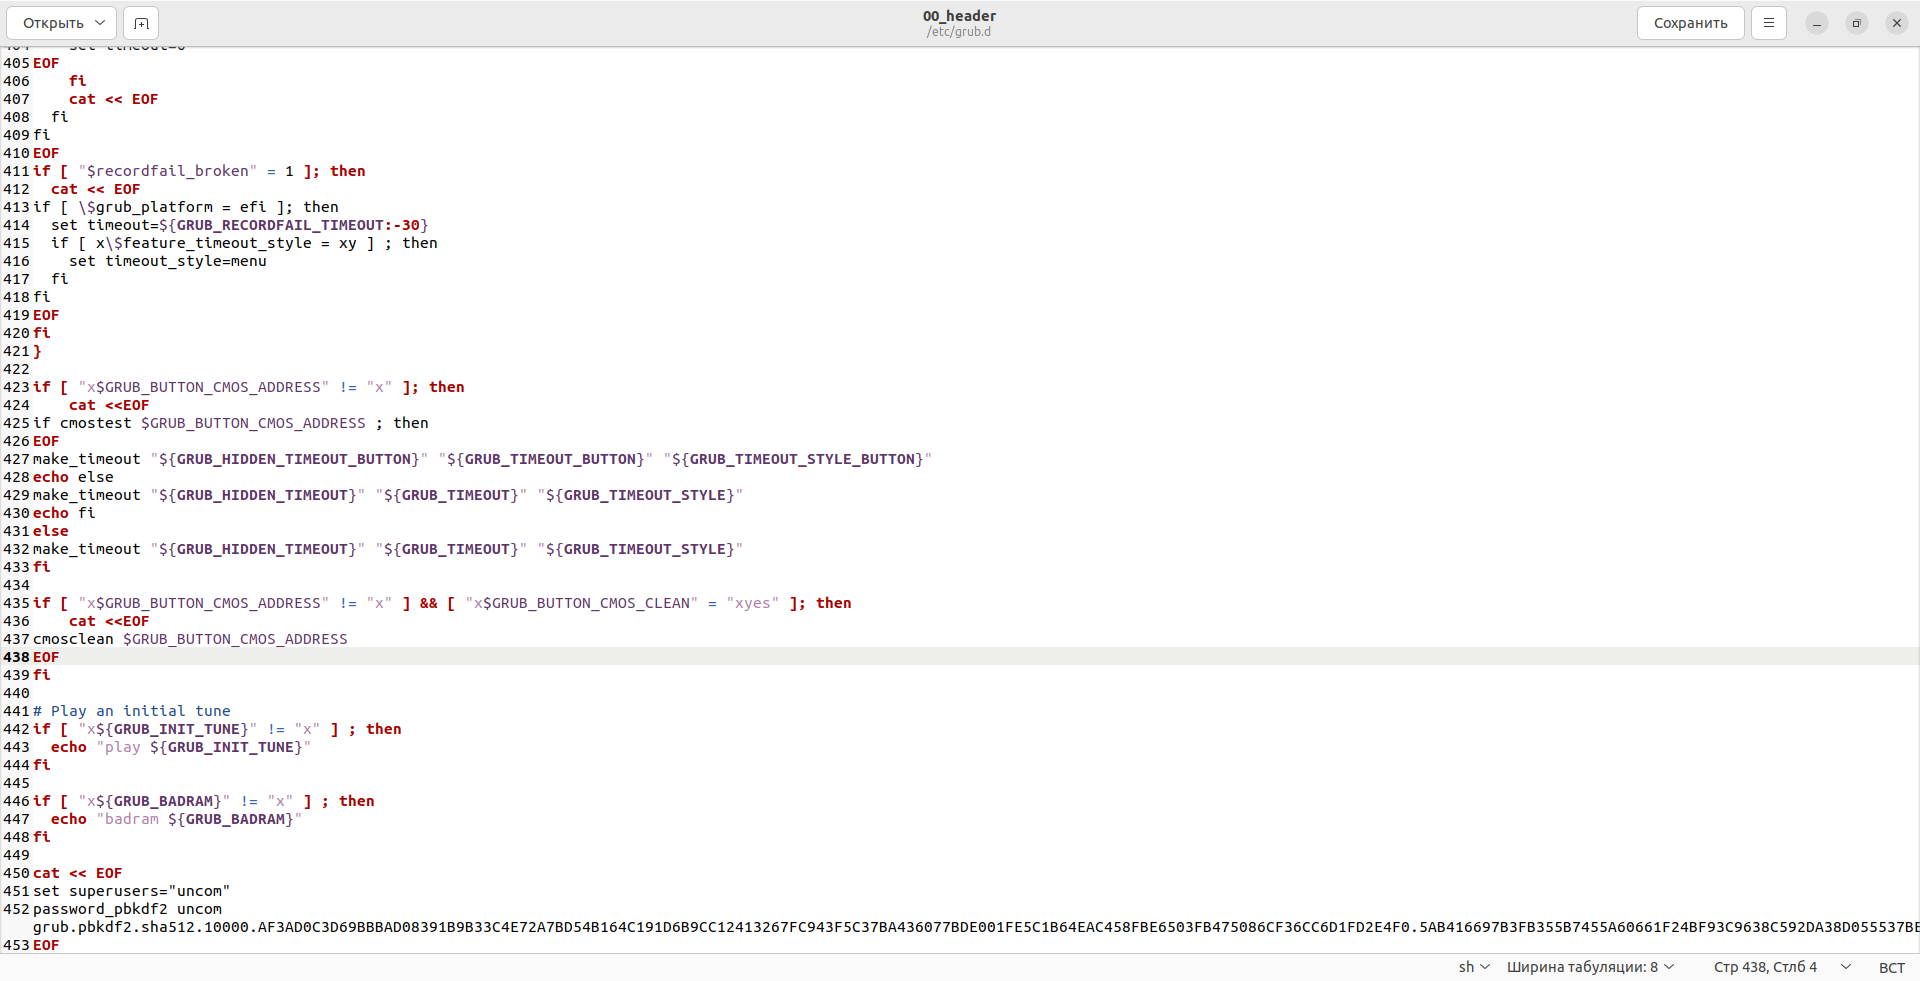Minimize the editor window
This screenshot has width=1920, height=981.
pos(1817,23)
